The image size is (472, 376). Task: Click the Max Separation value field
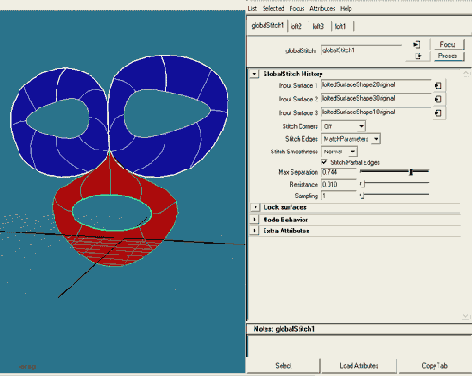(x=339, y=172)
